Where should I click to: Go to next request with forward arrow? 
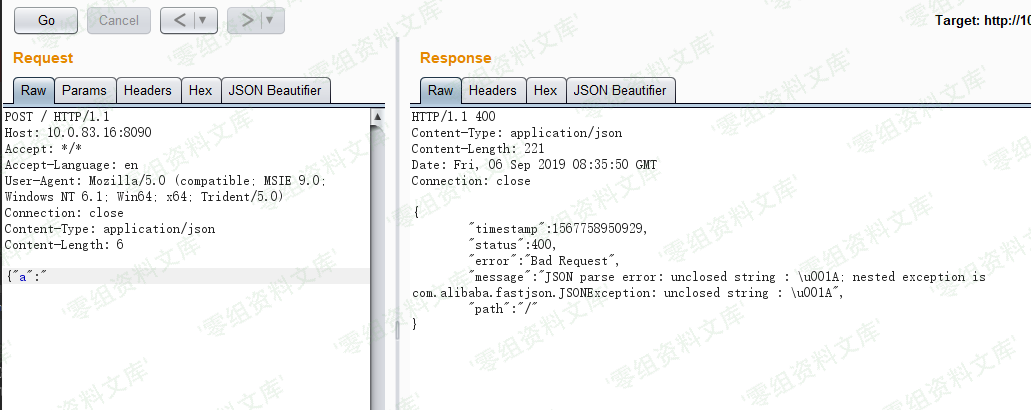pyautogui.click(x=244, y=20)
